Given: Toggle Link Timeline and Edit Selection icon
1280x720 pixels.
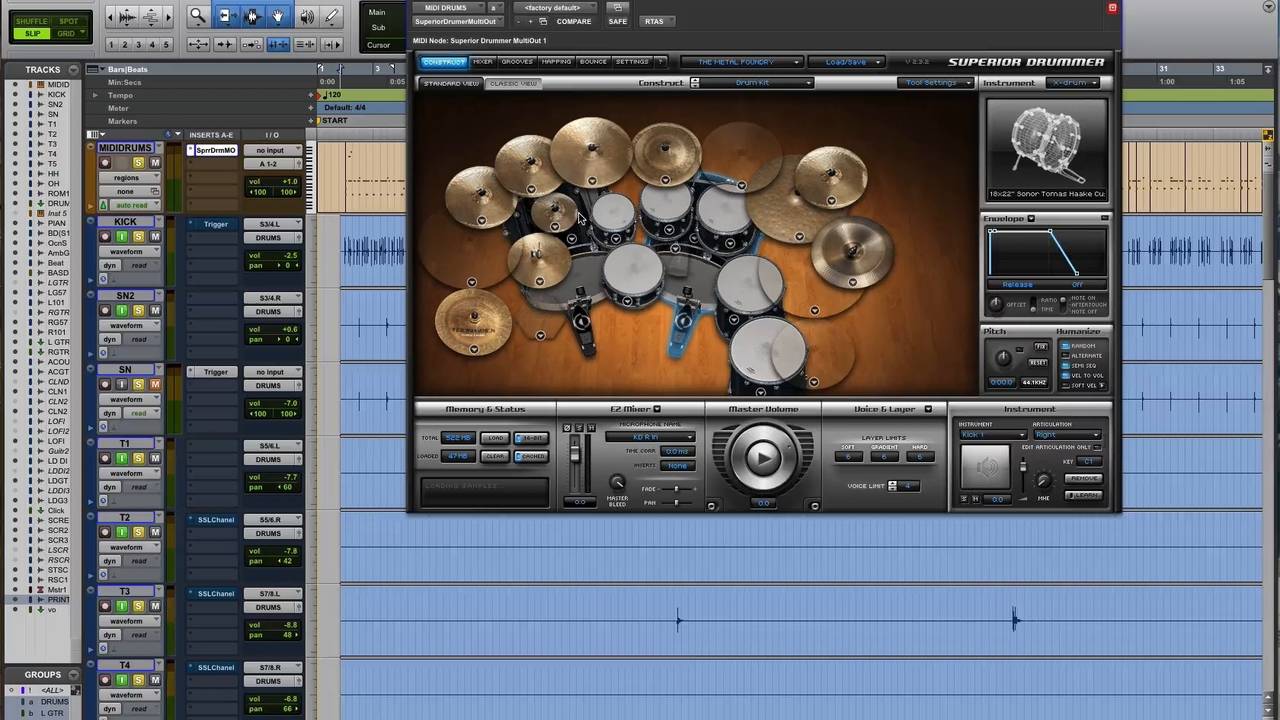Looking at the screenshot, I should point(278,45).
